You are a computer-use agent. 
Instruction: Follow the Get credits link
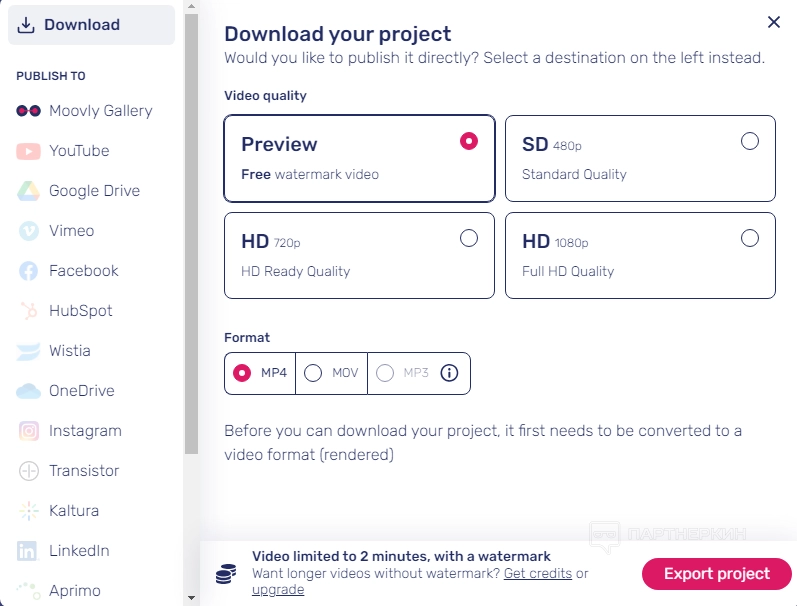pyautogui.click(x=538, y=574)
